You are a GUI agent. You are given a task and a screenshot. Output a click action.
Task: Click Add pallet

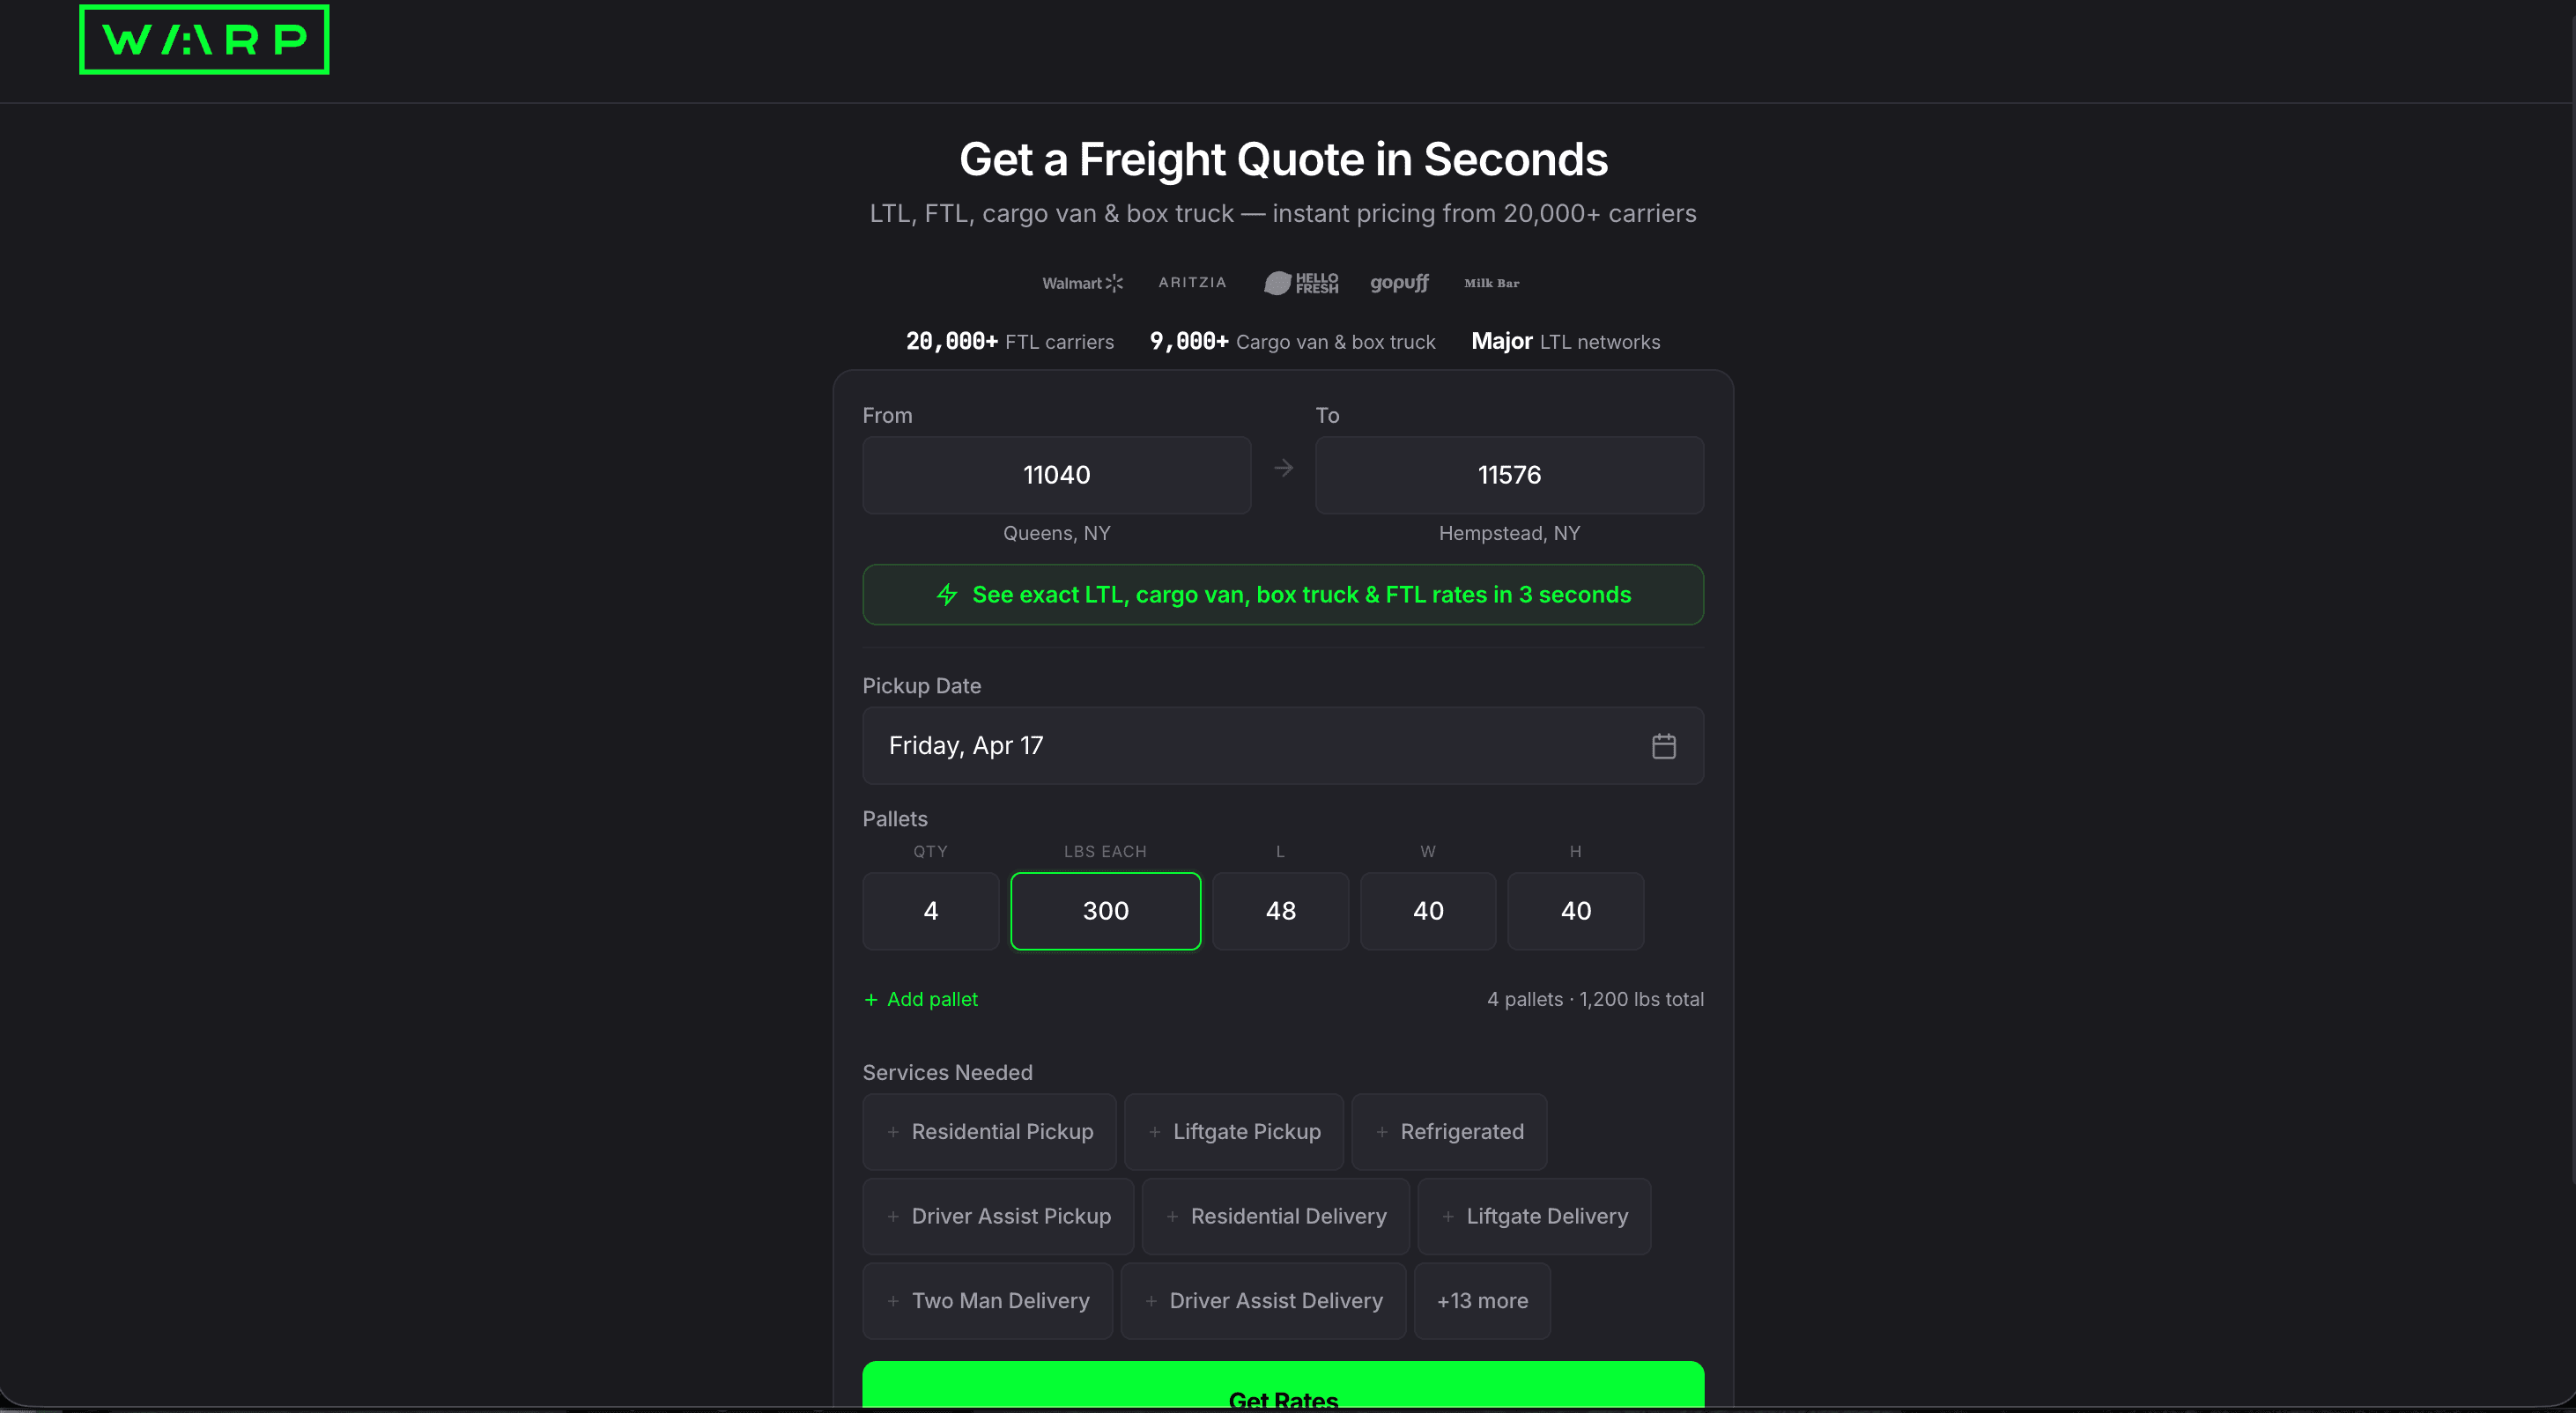tap(920, 998)
